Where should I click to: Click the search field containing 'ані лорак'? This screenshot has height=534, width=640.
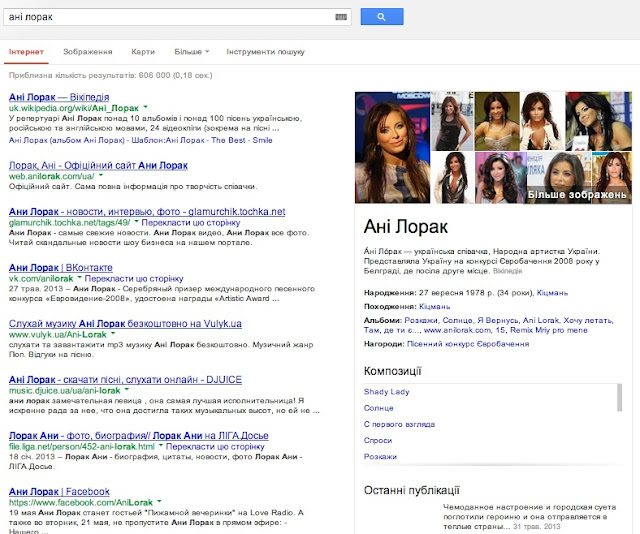tap(177, 17)
